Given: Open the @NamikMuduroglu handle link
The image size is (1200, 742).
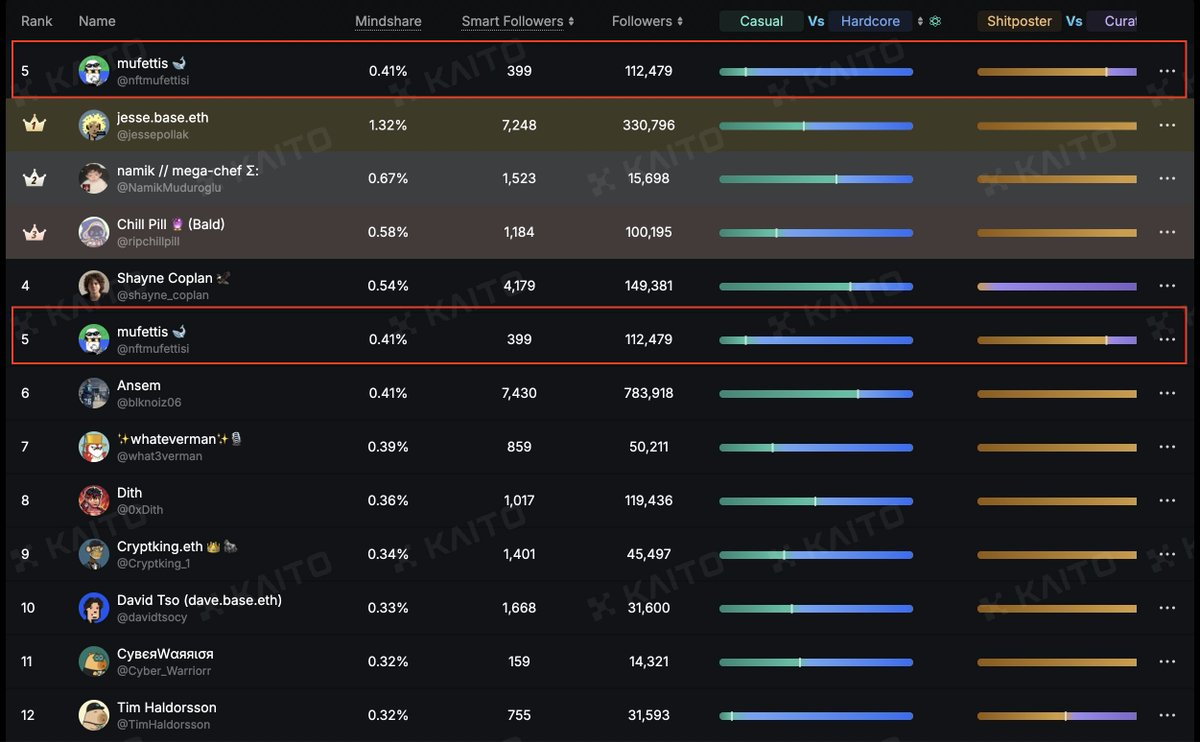Looking at the screenshot, I should point(169,188).
